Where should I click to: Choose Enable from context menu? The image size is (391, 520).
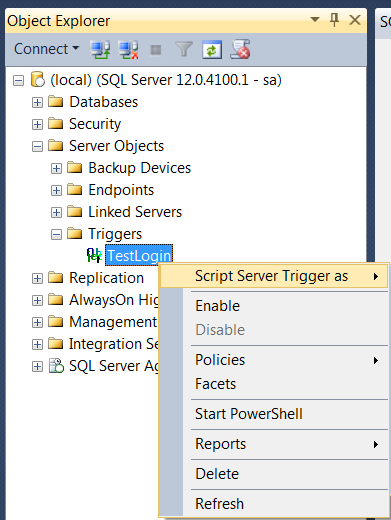tap(274, 306)
